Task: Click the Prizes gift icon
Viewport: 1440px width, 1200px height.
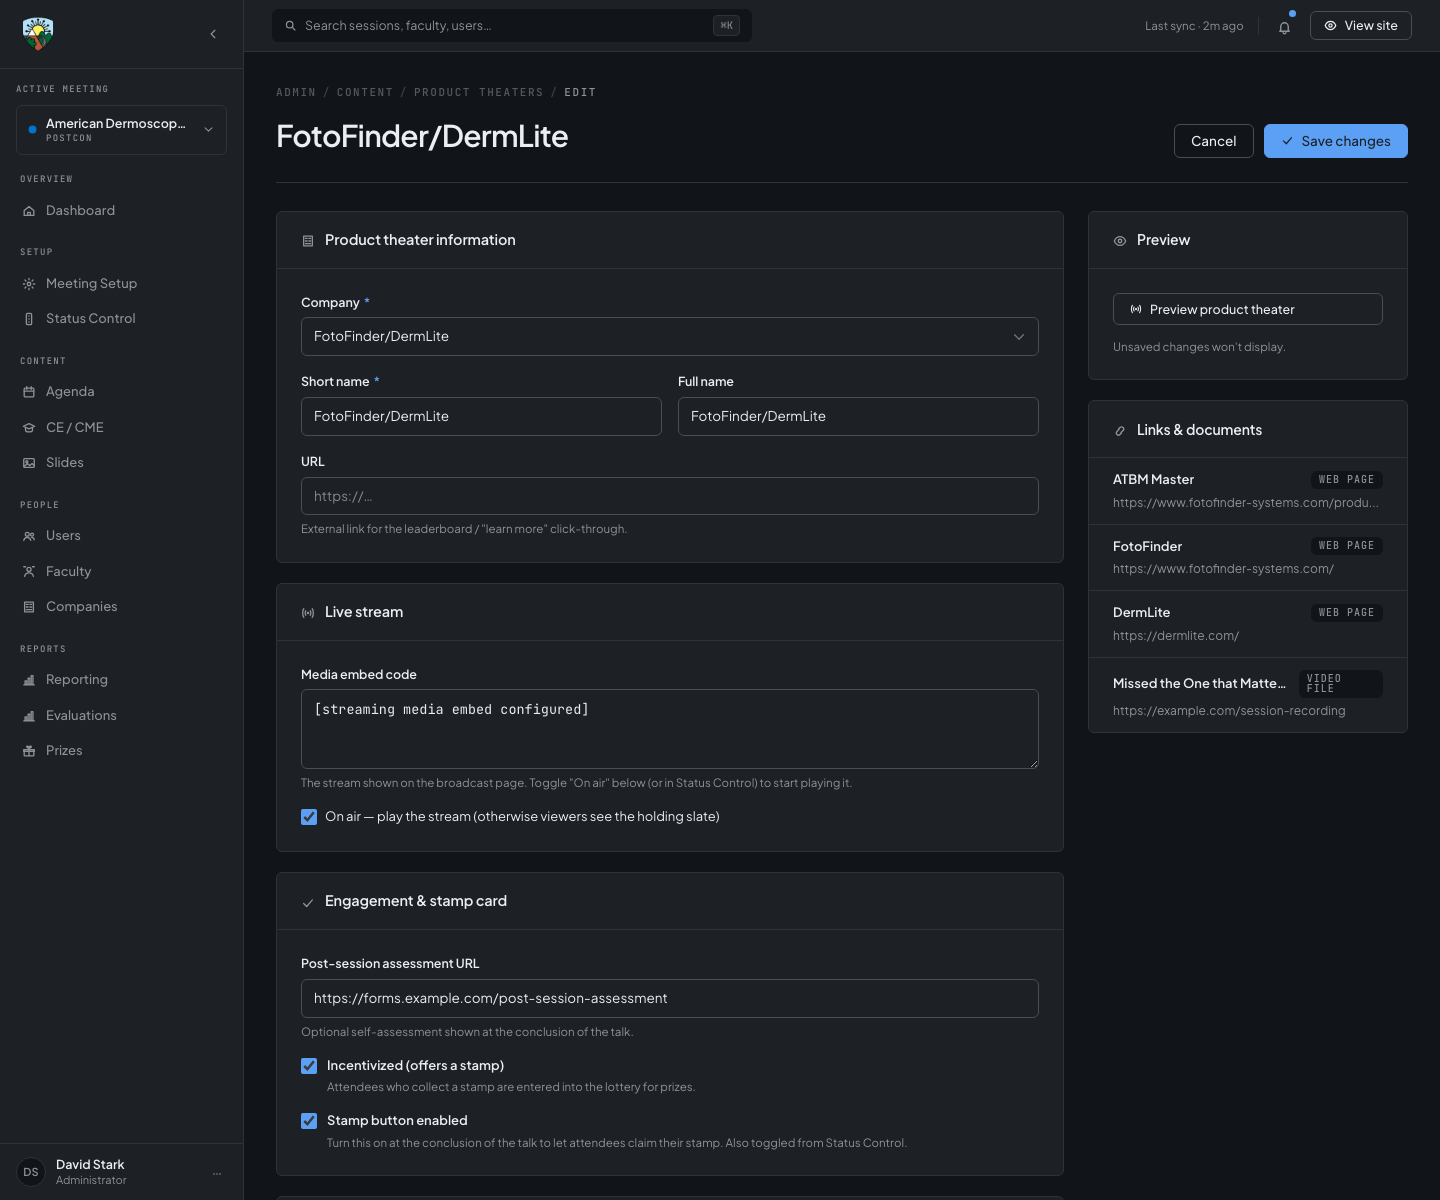Action: 29,751
